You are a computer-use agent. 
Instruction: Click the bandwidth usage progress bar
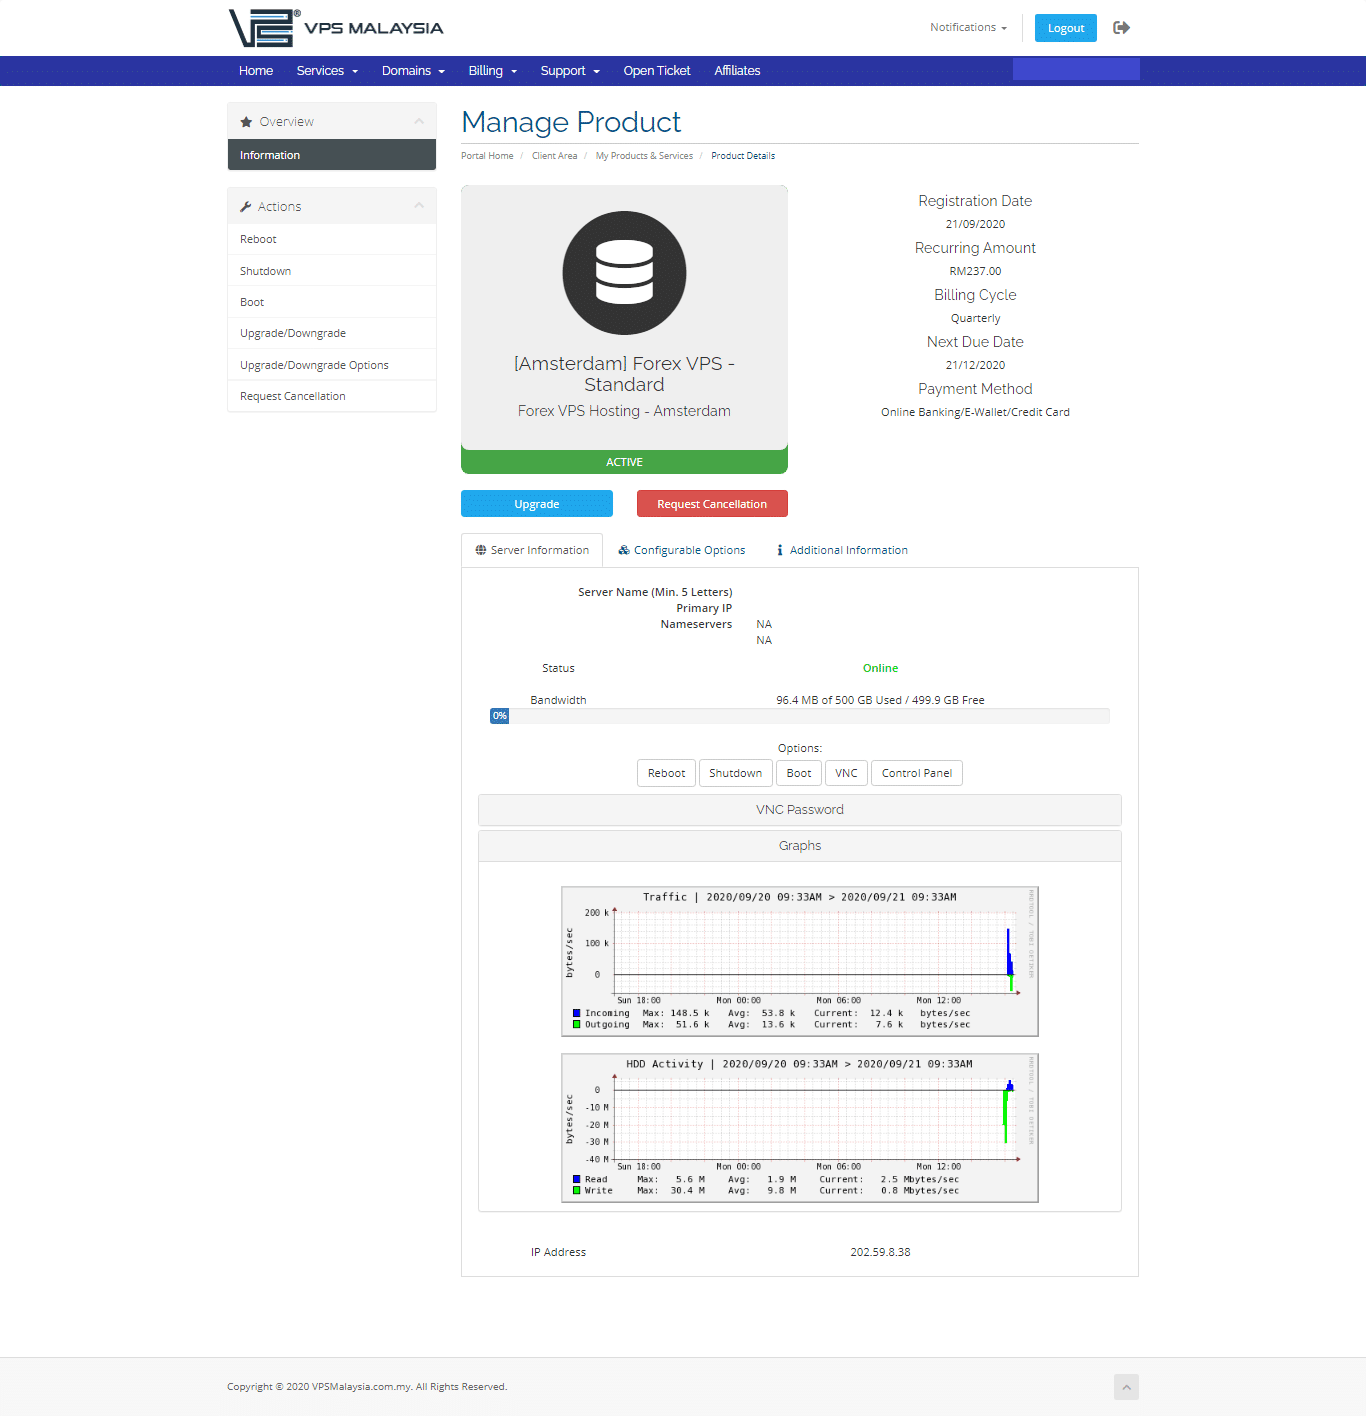(799, 716)
